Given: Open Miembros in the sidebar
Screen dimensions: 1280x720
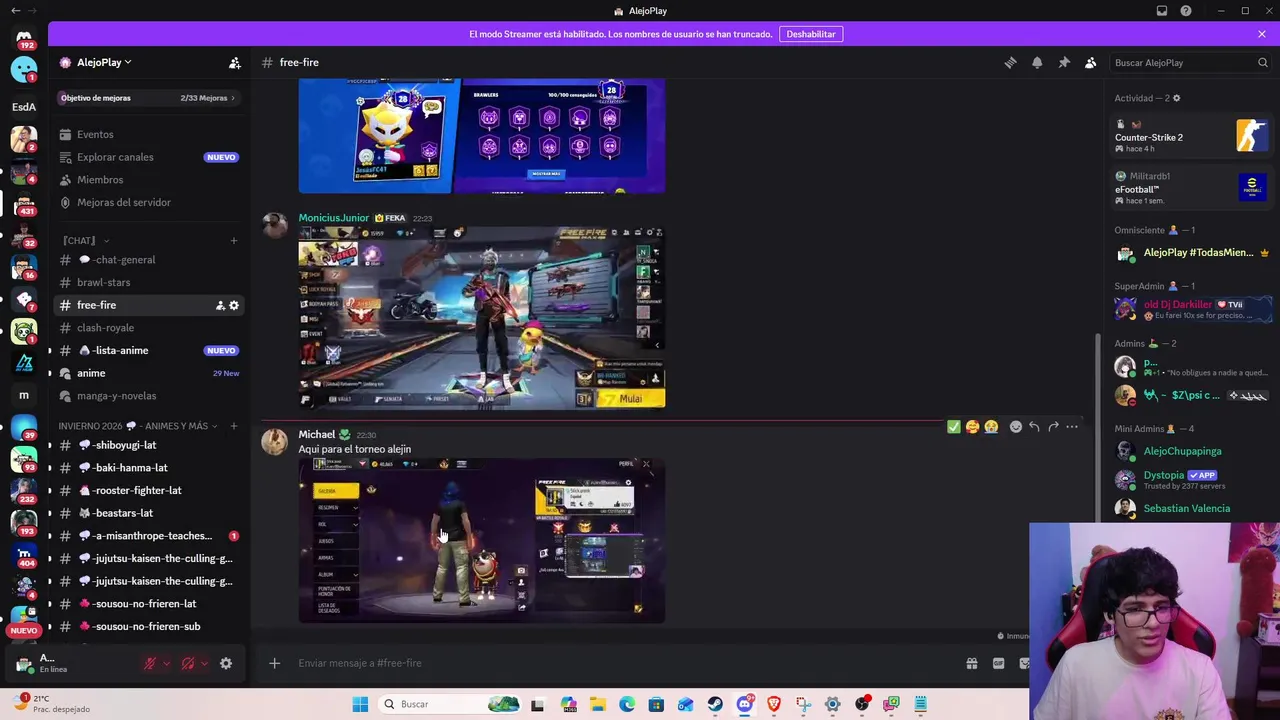Looking at the screenshot, I should (148, 180).
